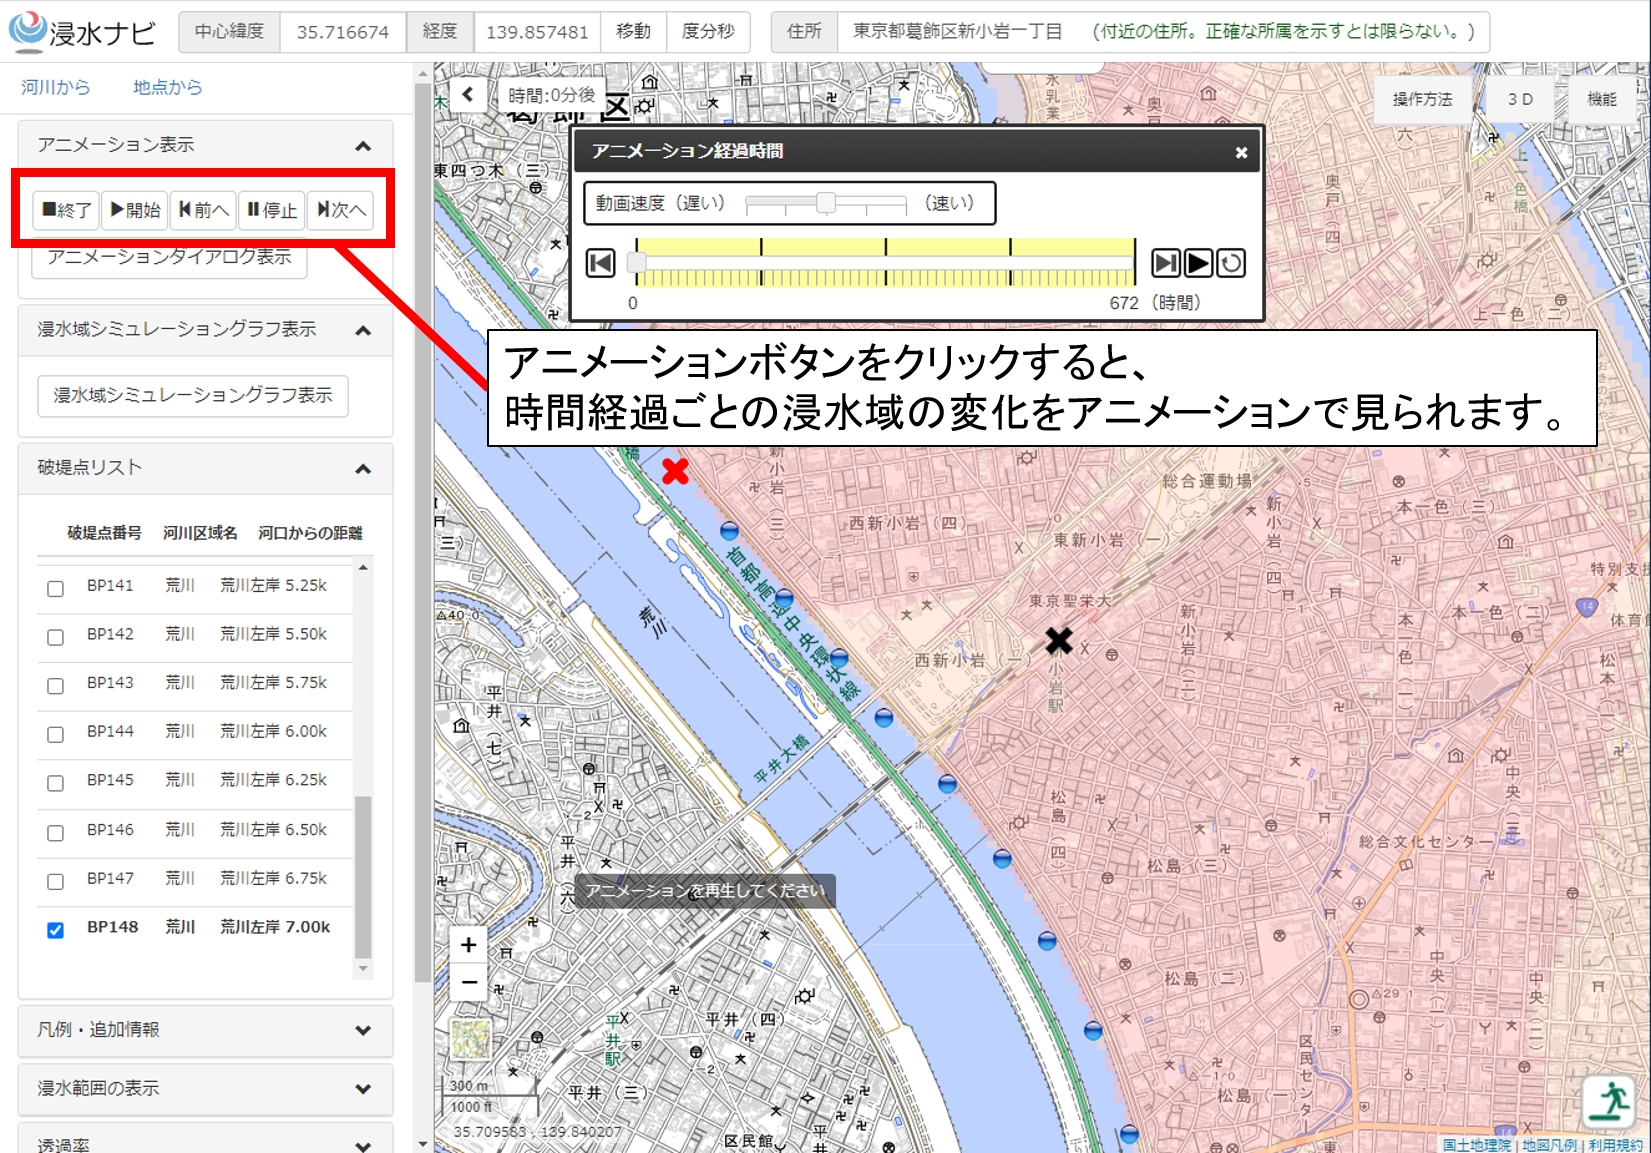Check the BP143 breach point checkbox
This screenshot has width=1651, height=1153.
click(56, 686)
